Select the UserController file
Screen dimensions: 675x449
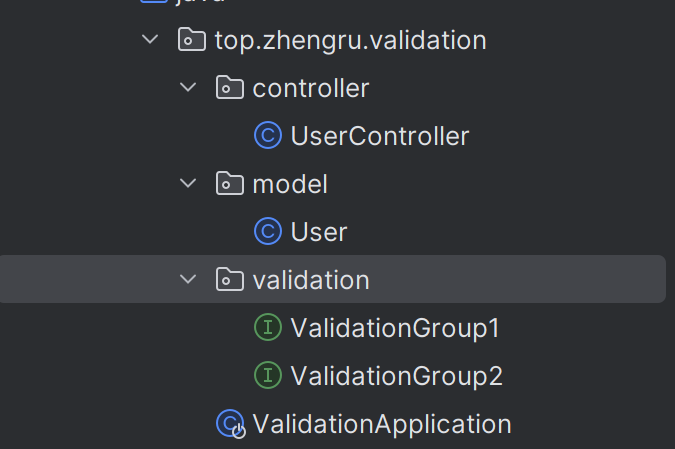379,136
